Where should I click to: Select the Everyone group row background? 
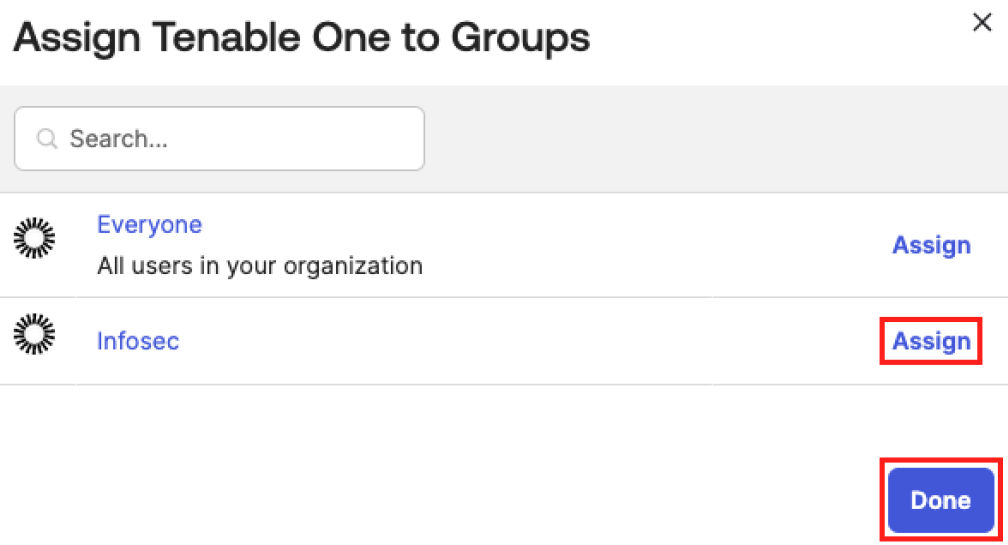(x=600, y=245)
